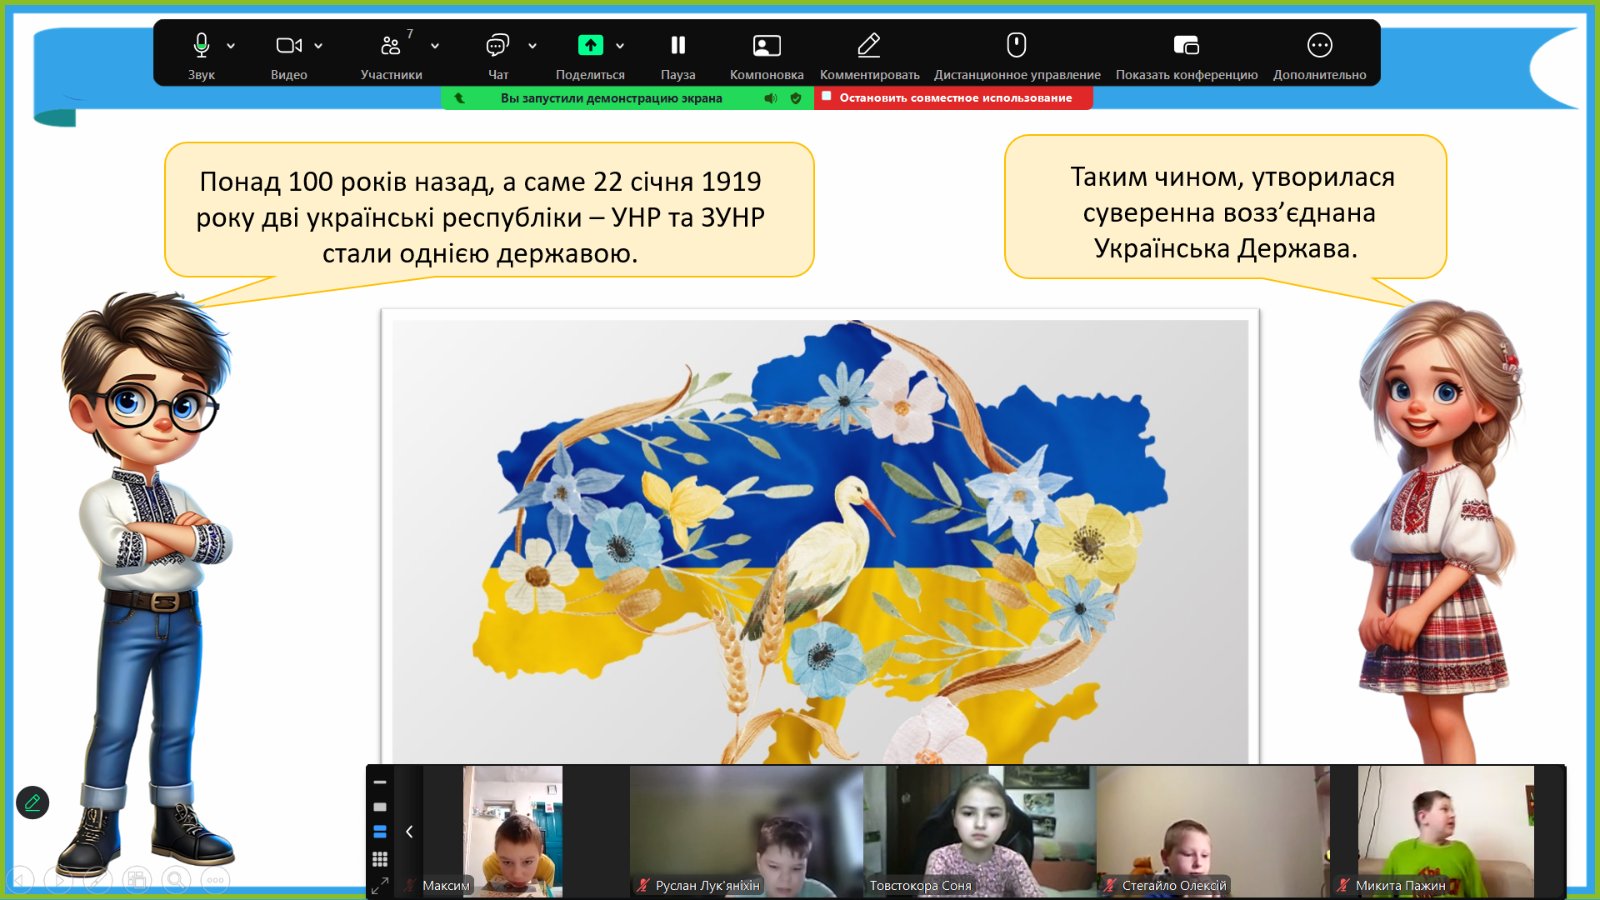
Task: Select Товстокора Соня video thumbnail
Action: (x=979, y=831)
